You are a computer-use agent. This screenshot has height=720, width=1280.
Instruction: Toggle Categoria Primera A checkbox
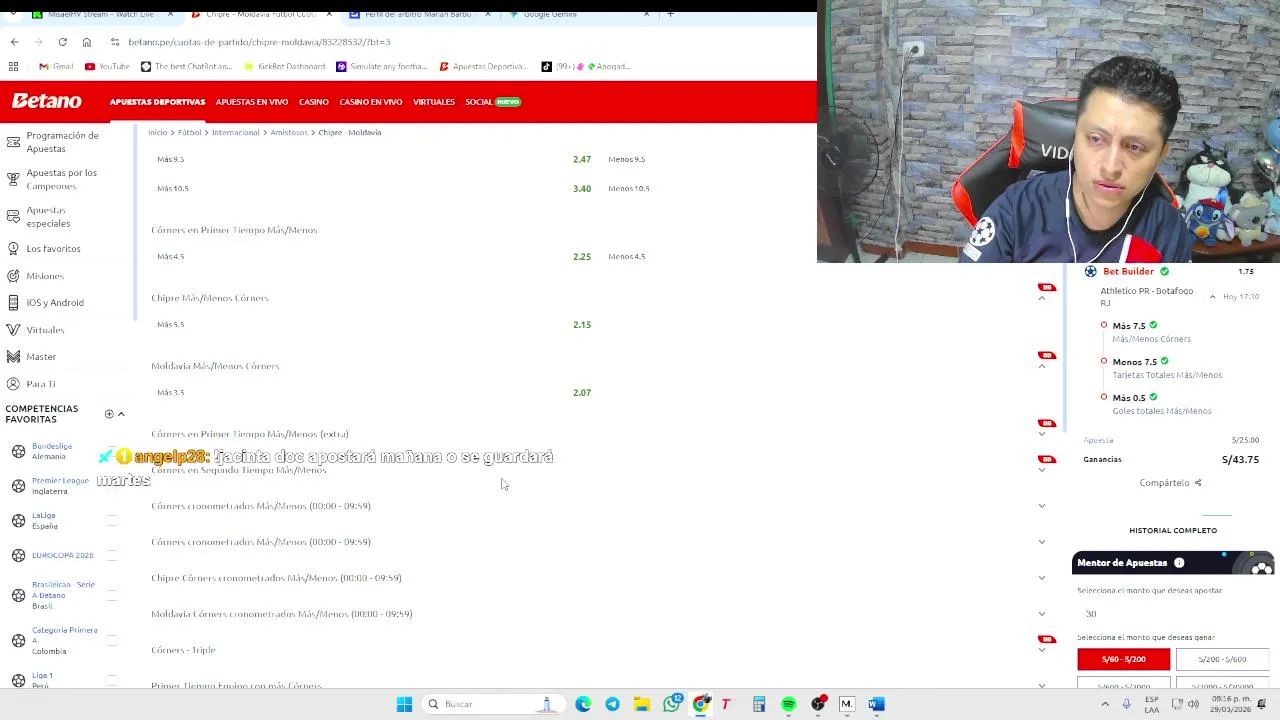[x=112, y=640]
